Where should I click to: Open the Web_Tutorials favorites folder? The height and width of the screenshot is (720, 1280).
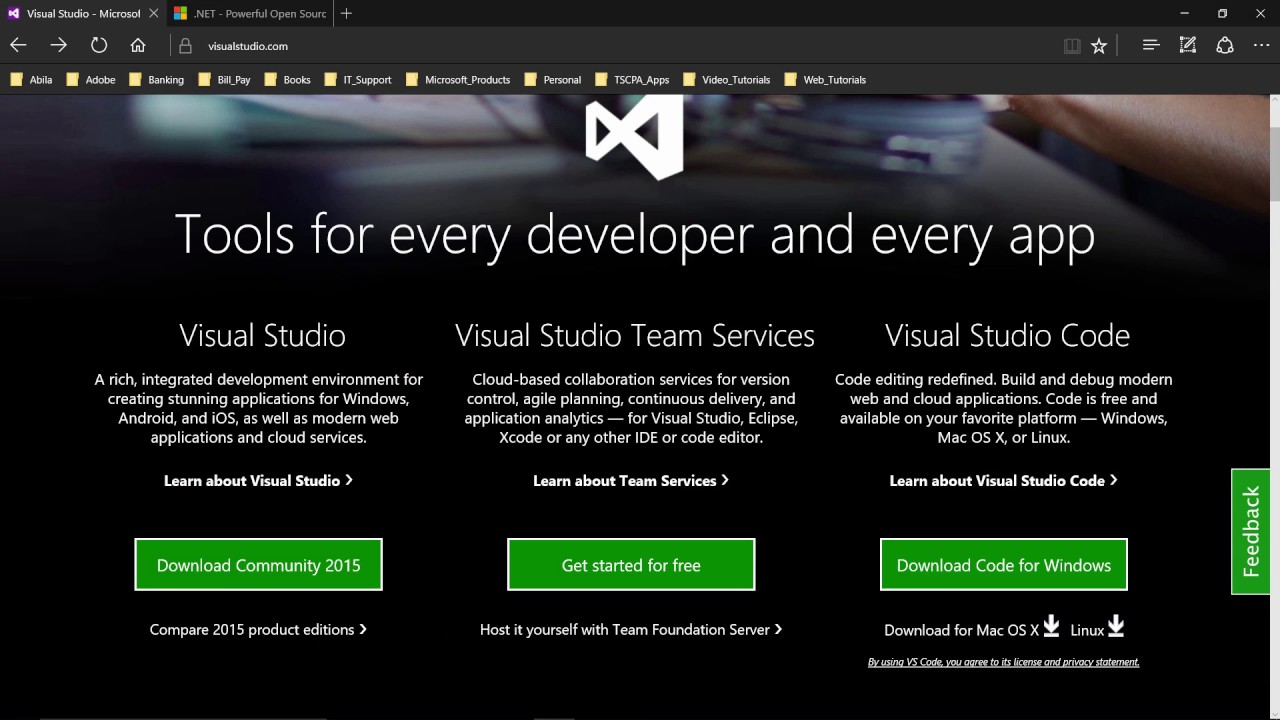coord(825,80)
